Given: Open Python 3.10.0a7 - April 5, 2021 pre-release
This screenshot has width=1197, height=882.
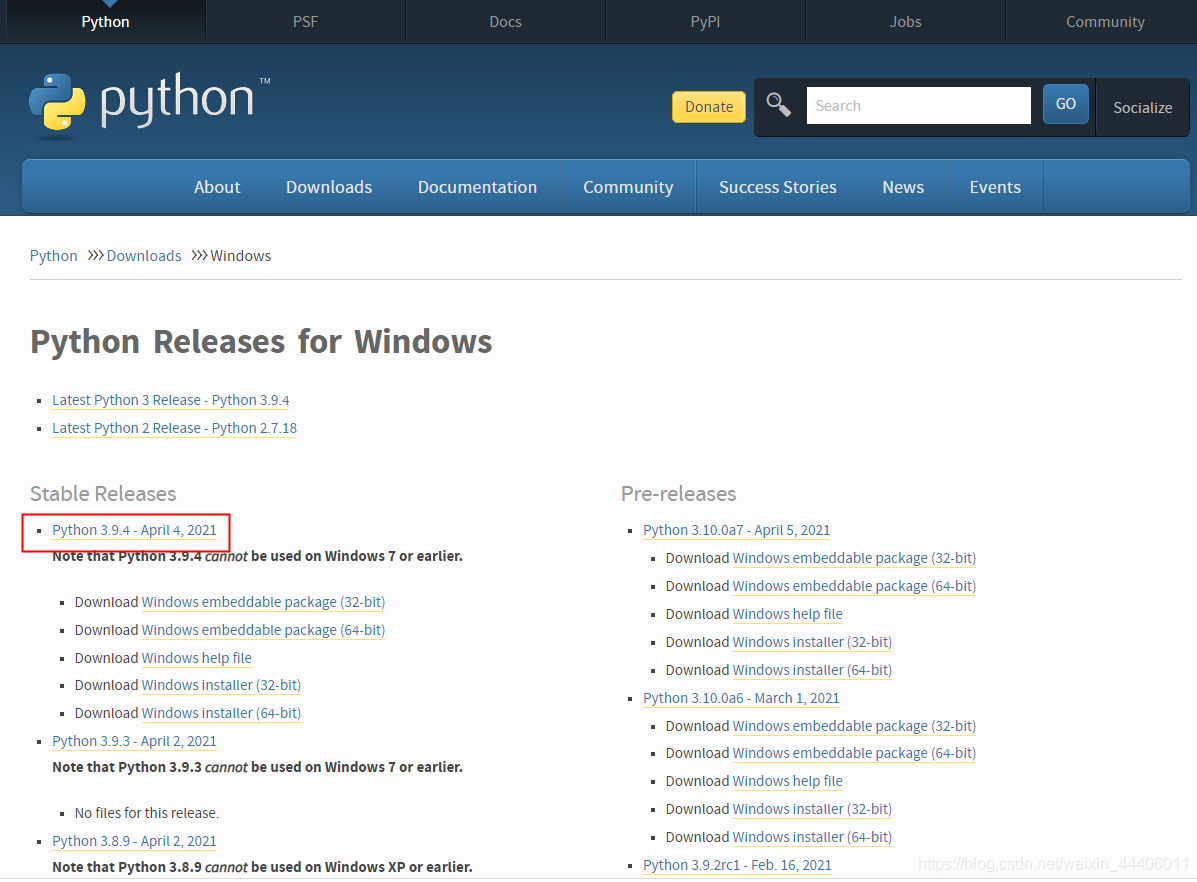Looking at the screenshot, I should (737, 530).
